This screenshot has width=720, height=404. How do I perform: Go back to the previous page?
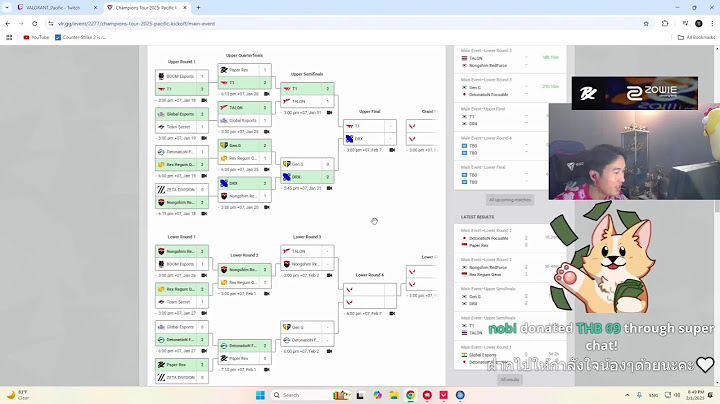[x=8, y=23]
